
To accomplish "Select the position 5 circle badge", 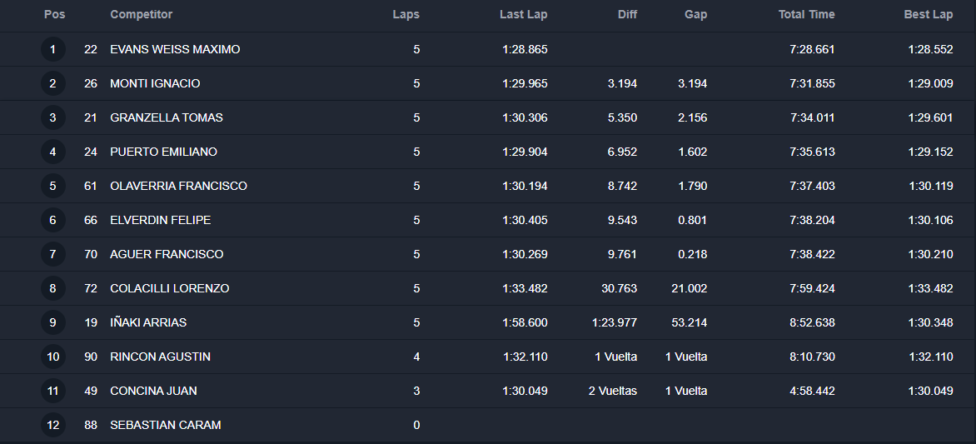I will point(53,186).
